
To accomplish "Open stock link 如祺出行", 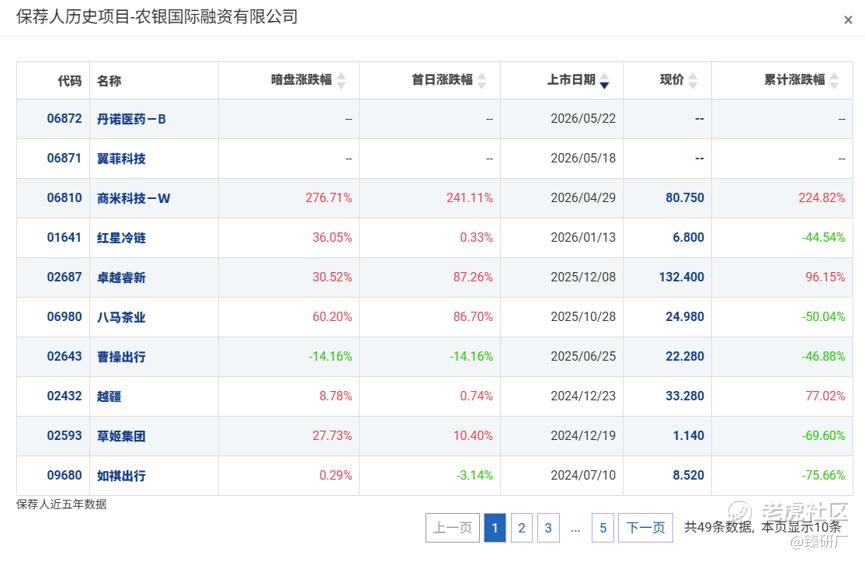I will pos(121,476).
